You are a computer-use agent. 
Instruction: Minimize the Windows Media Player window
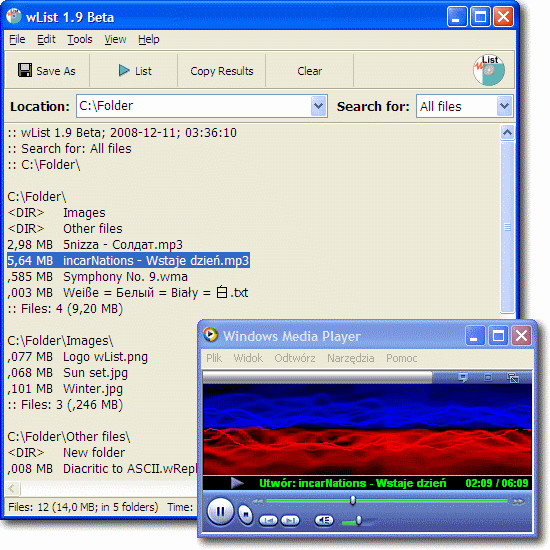coord(475,336)
